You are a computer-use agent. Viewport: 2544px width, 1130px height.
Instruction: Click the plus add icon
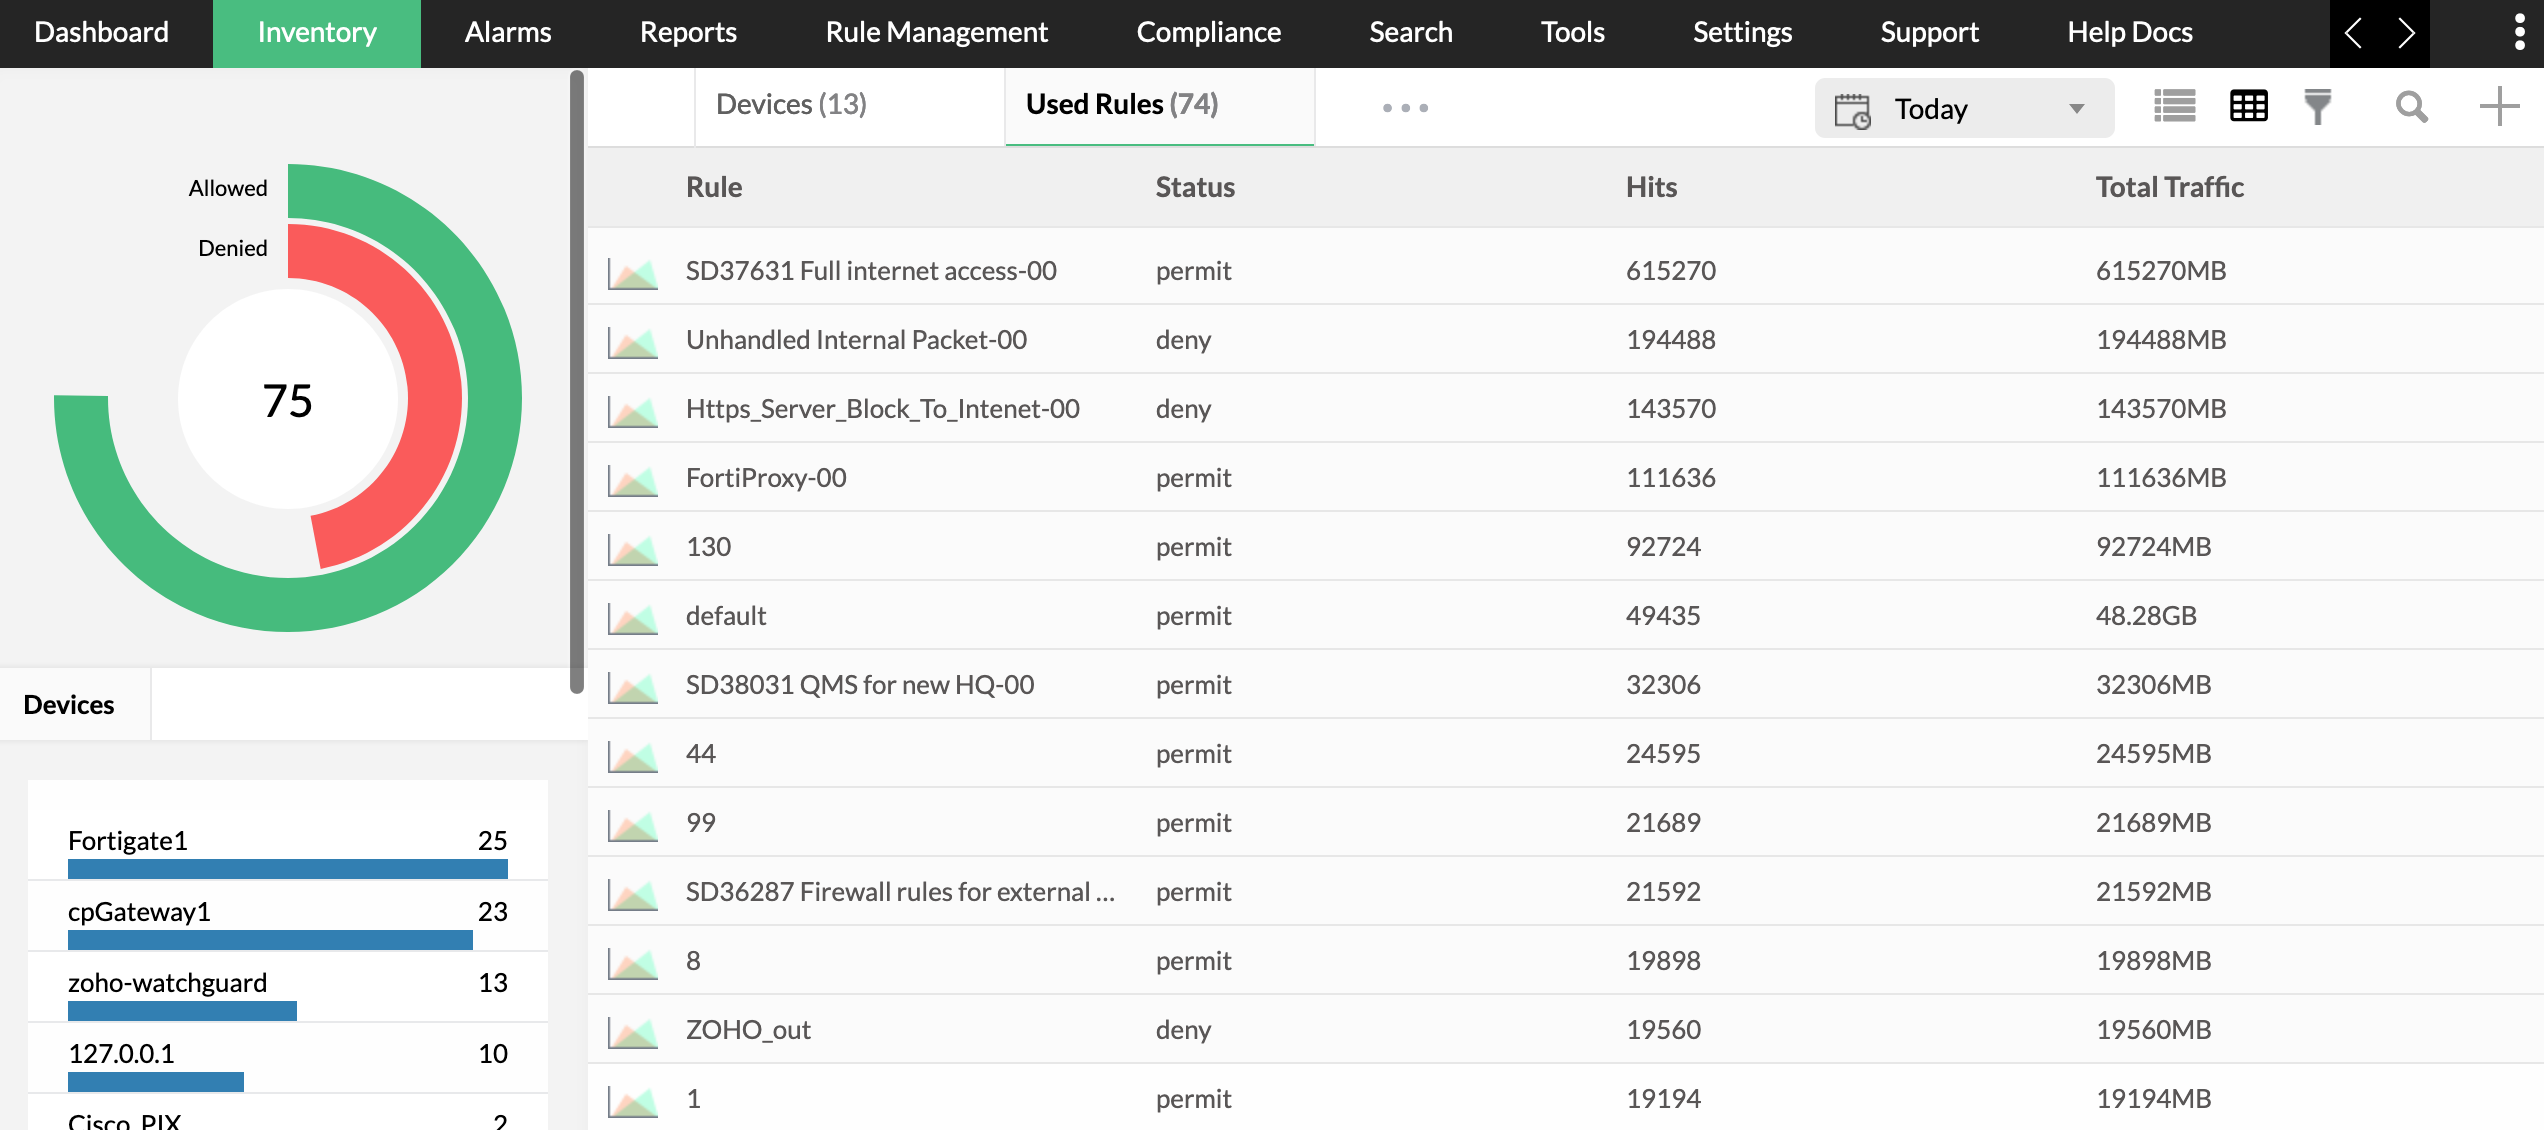coord(2498,106)
